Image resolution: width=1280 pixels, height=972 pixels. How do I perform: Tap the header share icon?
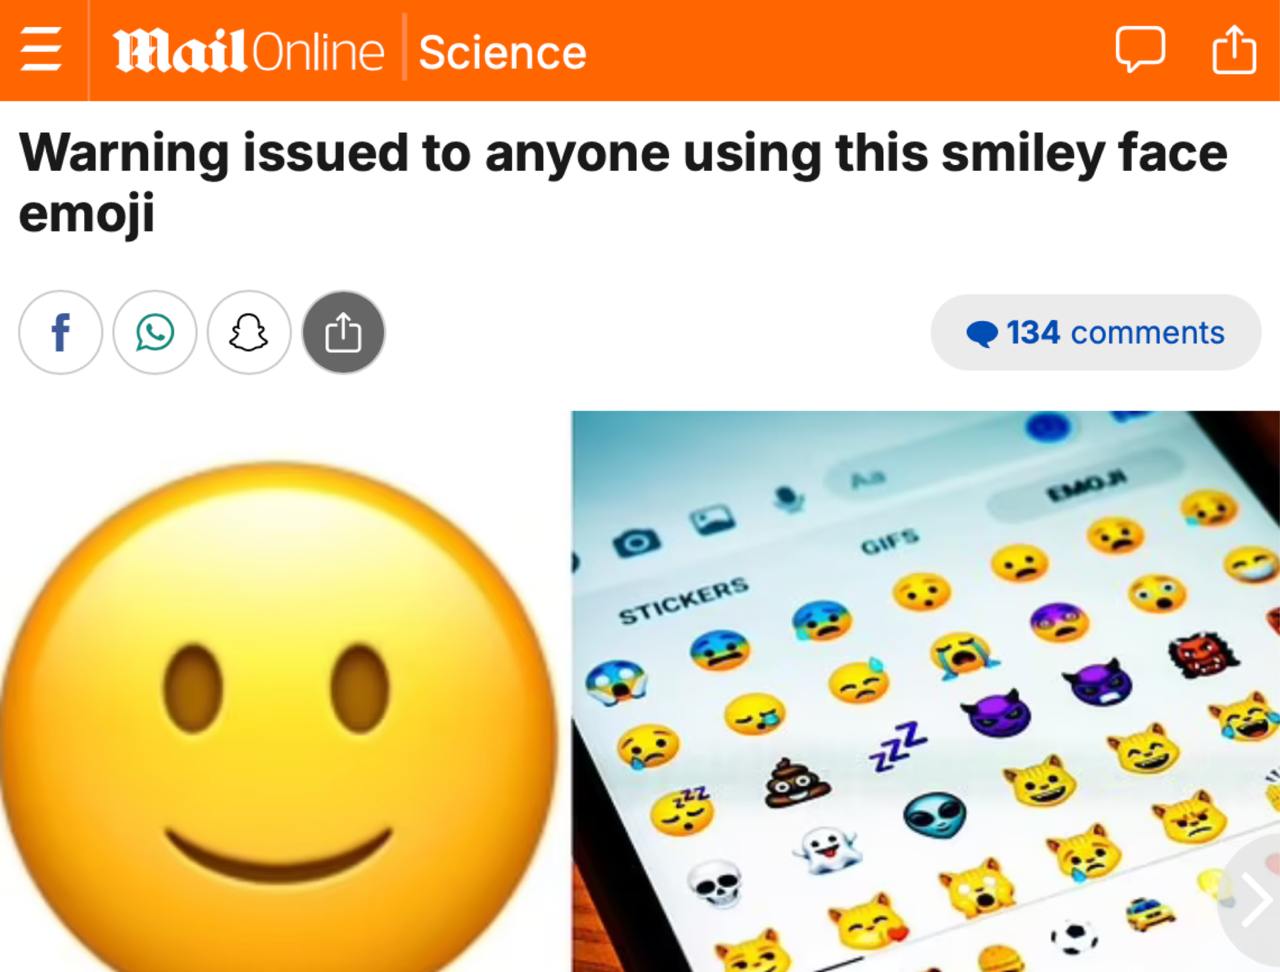pos(1234,49)
